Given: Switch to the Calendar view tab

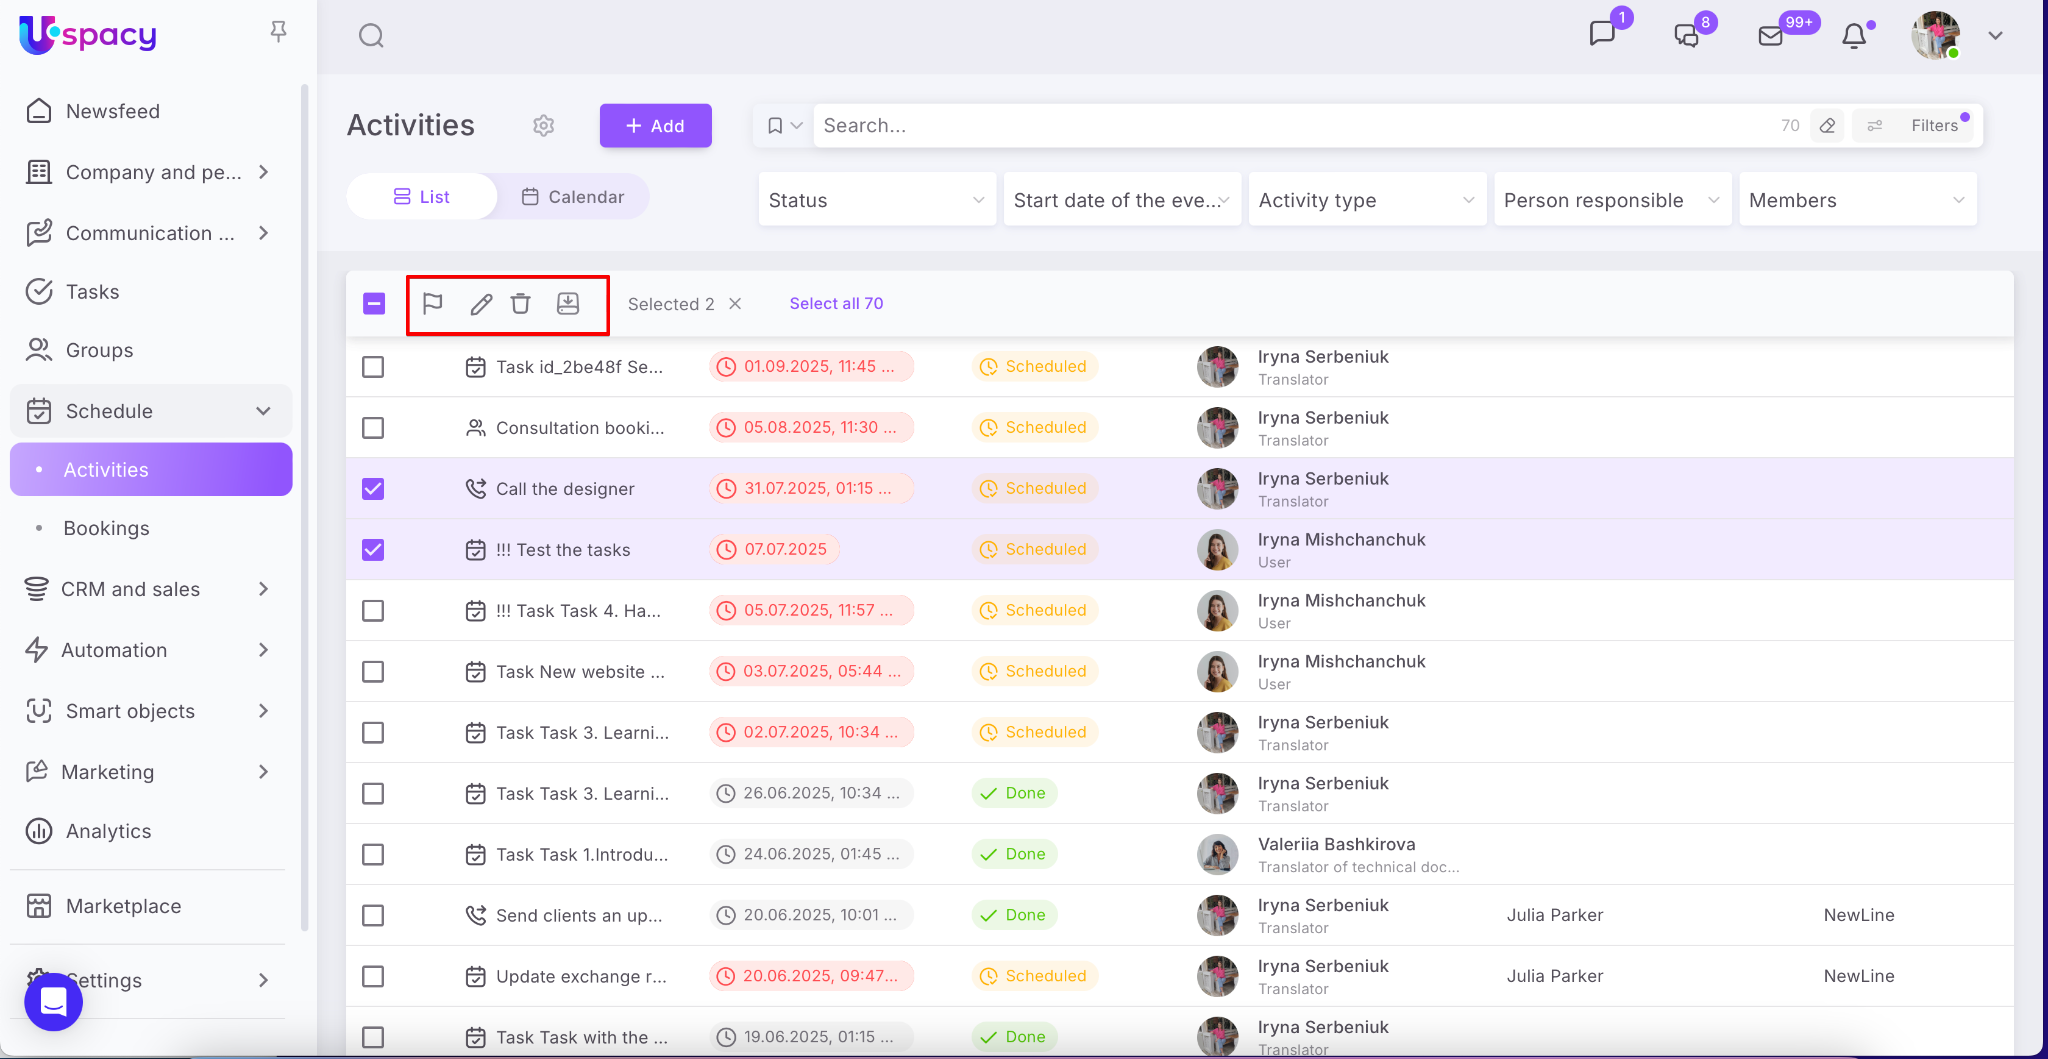Looking at the screenshot, I should point(573,197).
